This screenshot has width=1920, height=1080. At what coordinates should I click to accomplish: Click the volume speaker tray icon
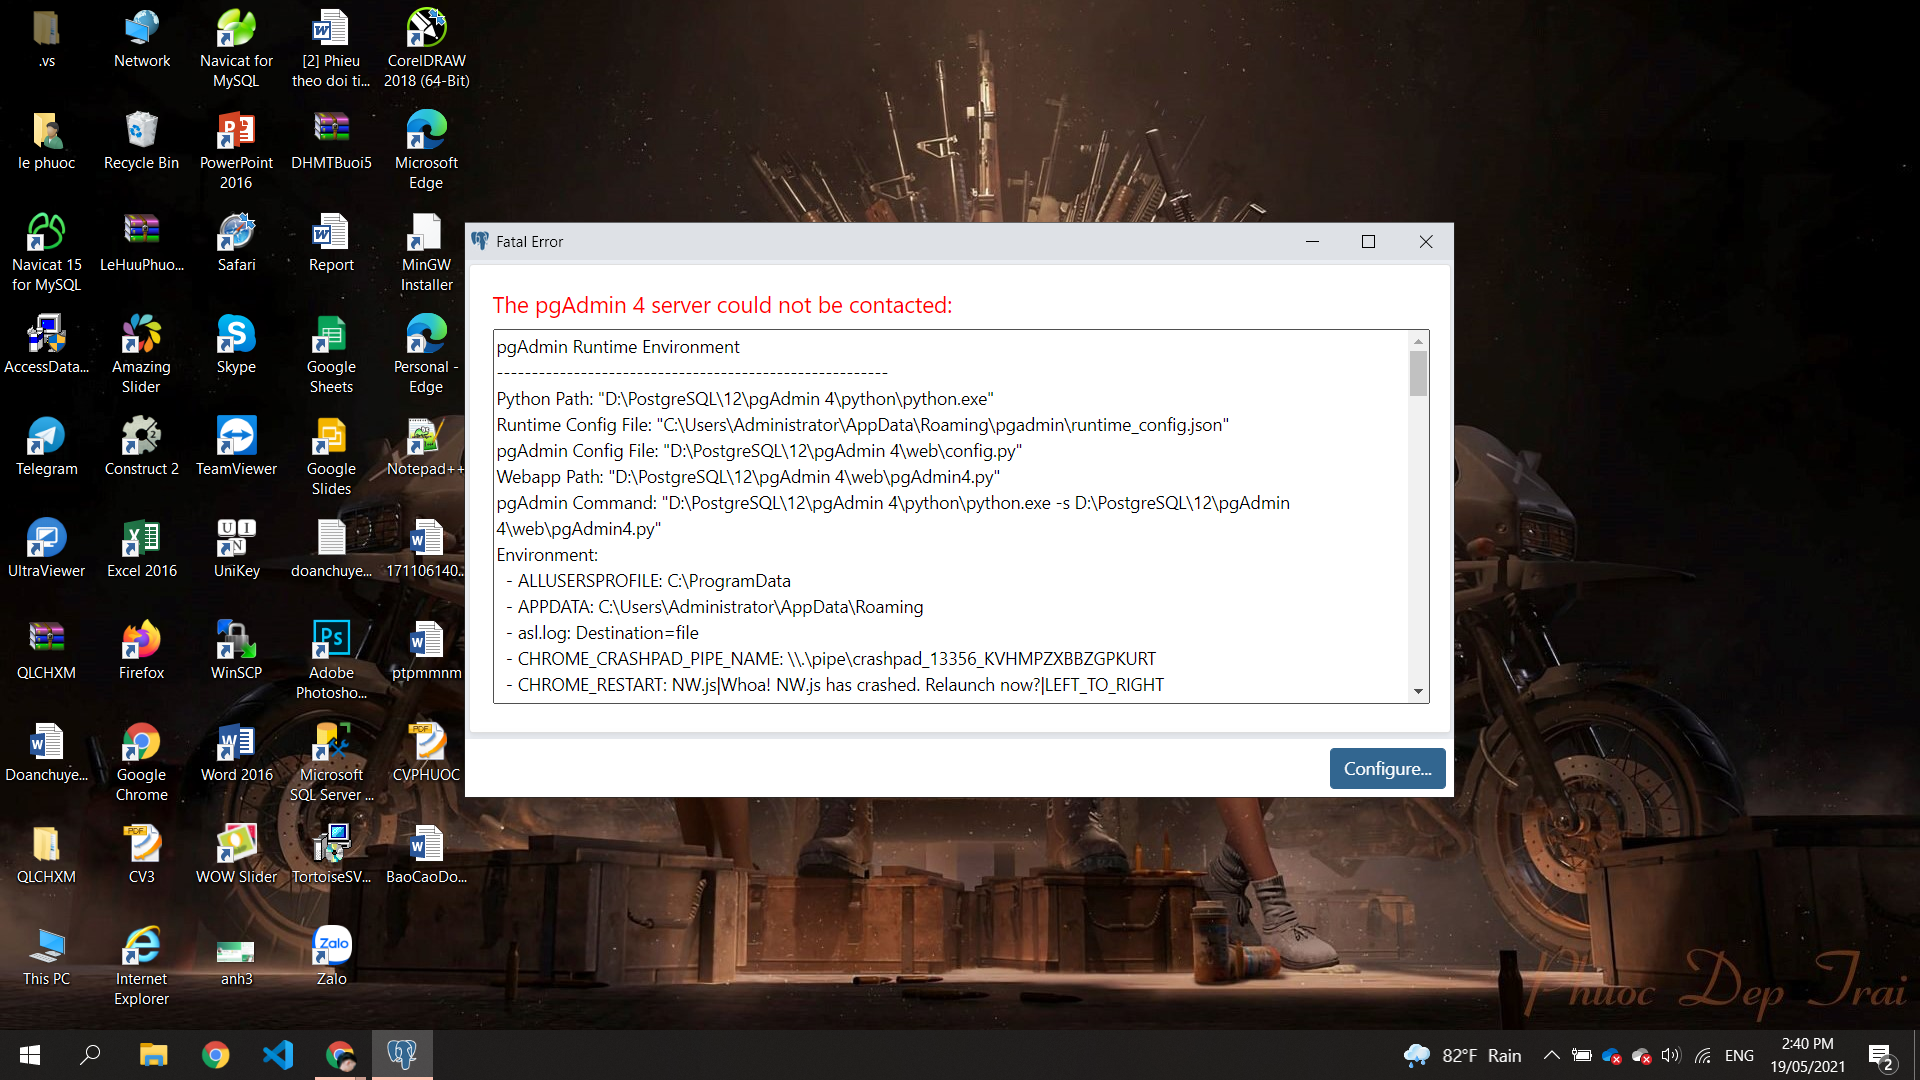pos(1670,1055)
